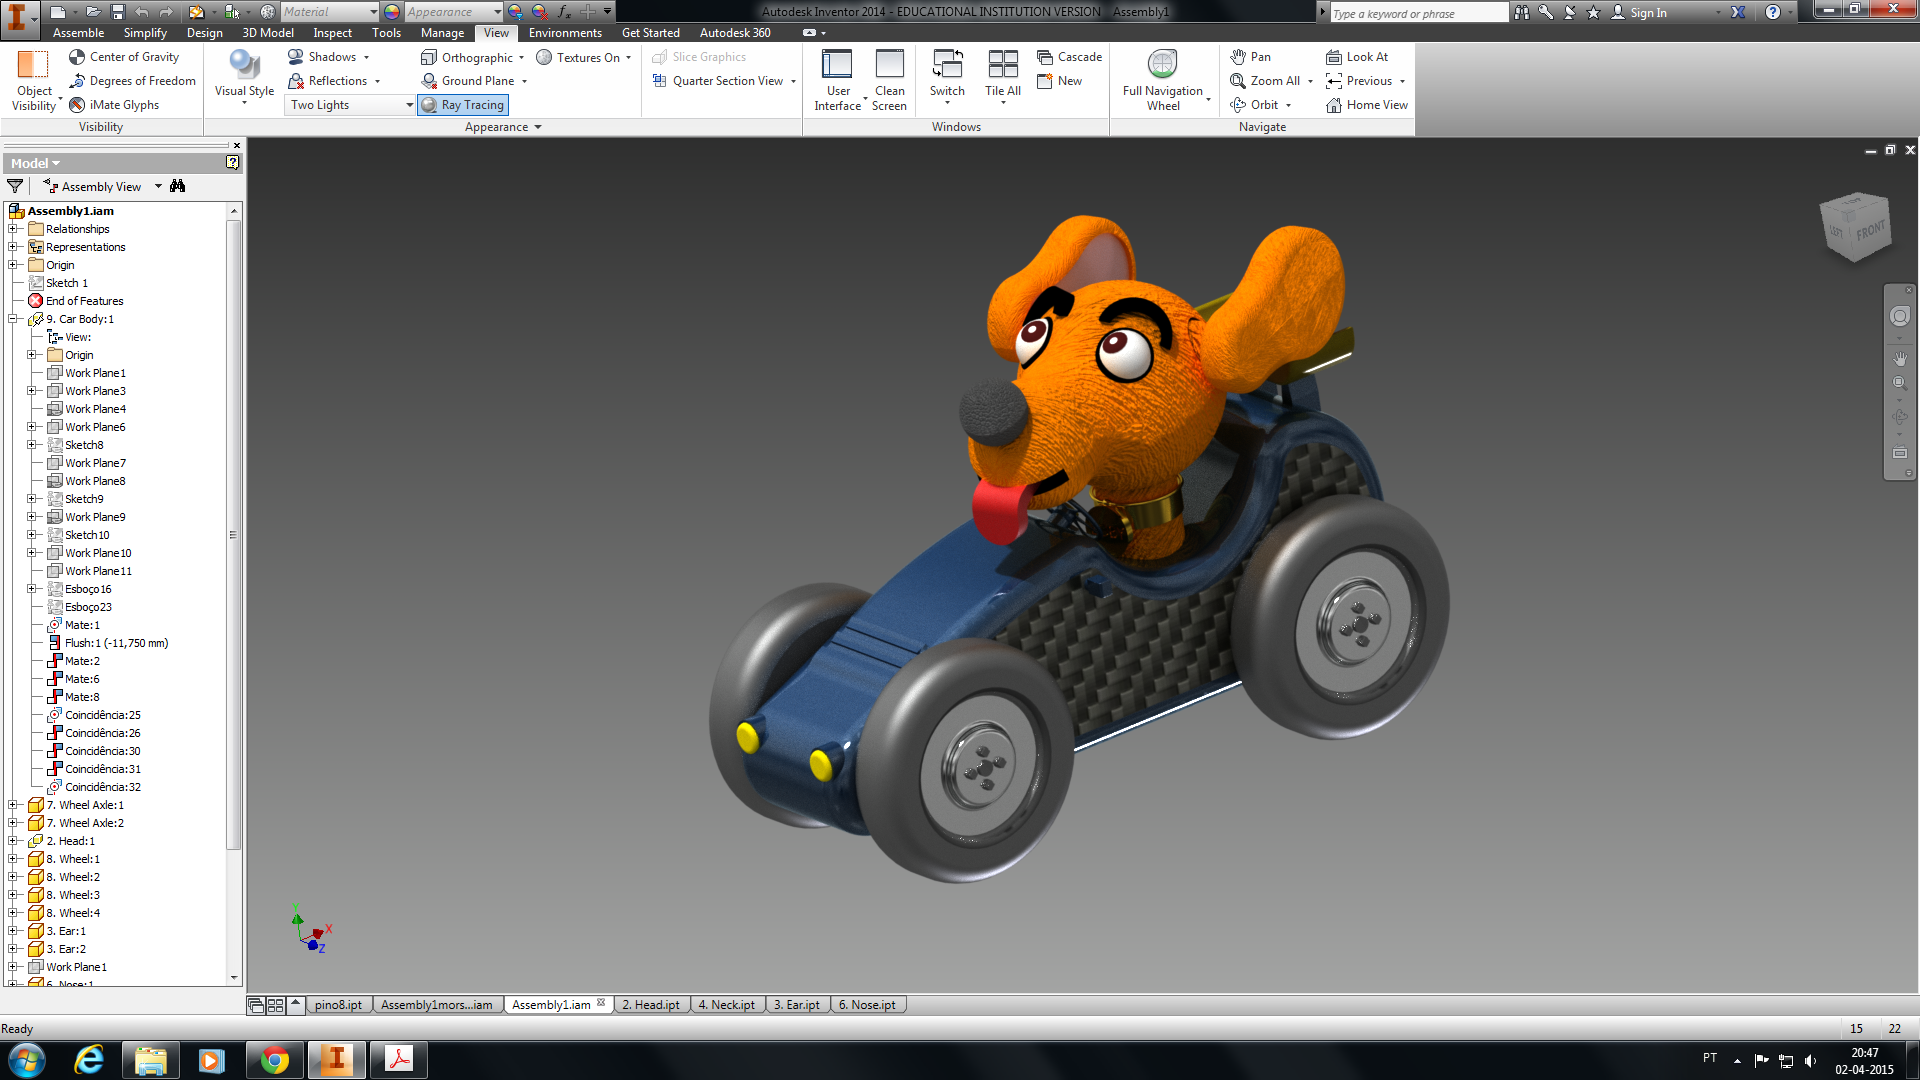Toggle Ray Tracing rendering

463,105
